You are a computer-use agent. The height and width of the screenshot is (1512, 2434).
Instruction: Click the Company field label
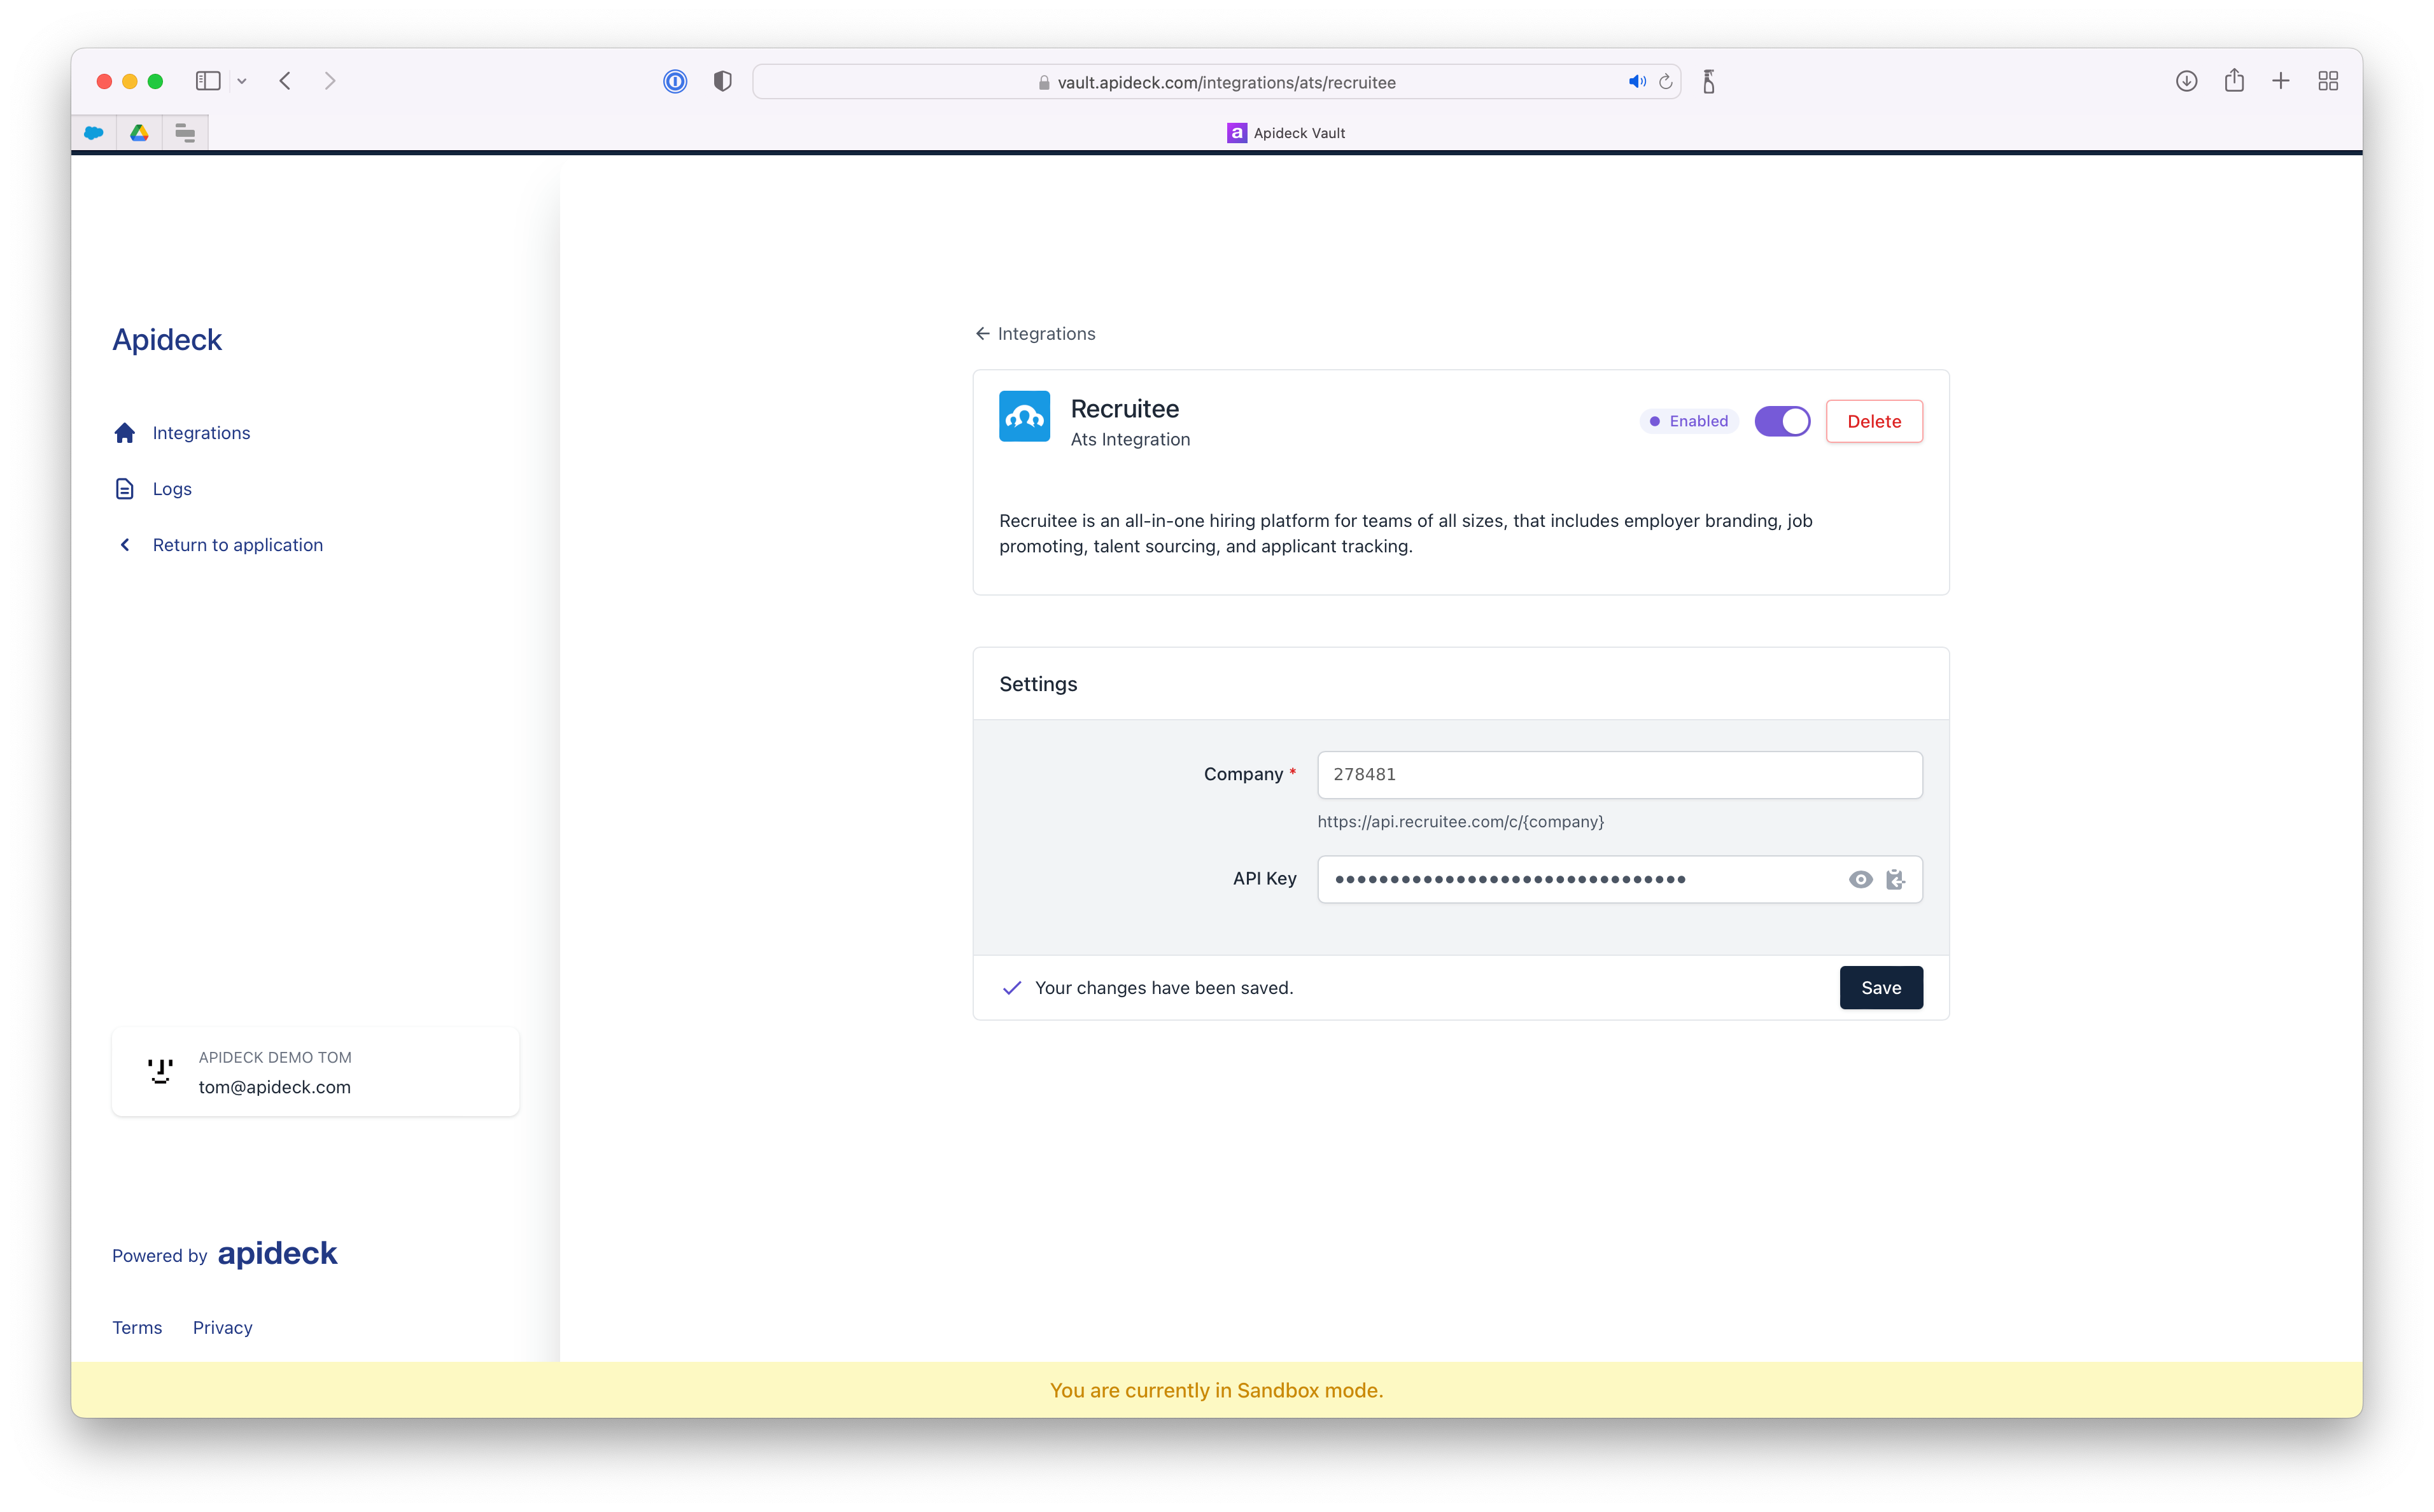pos(1243,774)
